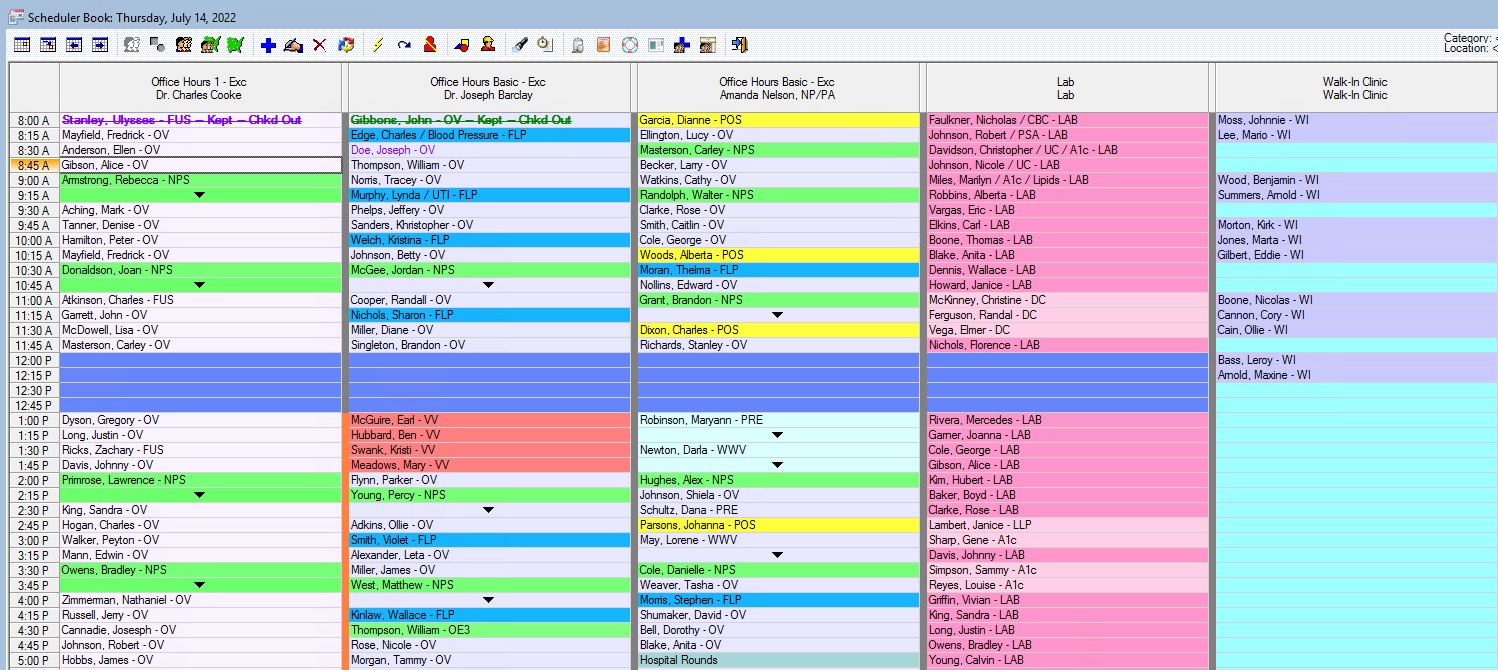Exit the Scheduler Book via the door icon

point(740,44)
